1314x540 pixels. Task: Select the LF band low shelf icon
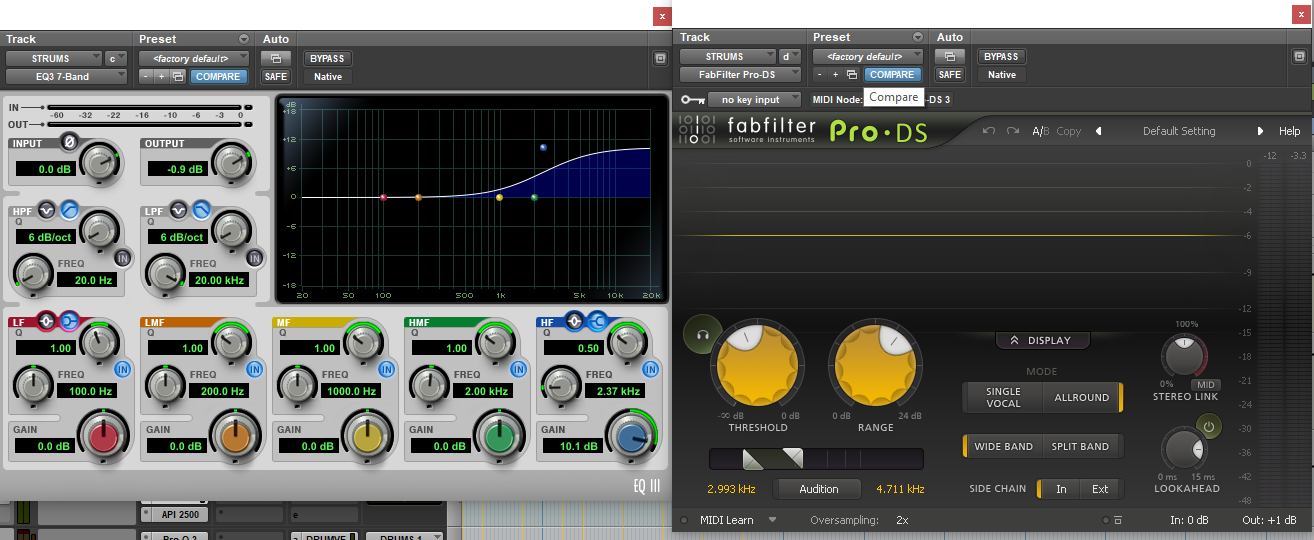[x=68, y=322]
